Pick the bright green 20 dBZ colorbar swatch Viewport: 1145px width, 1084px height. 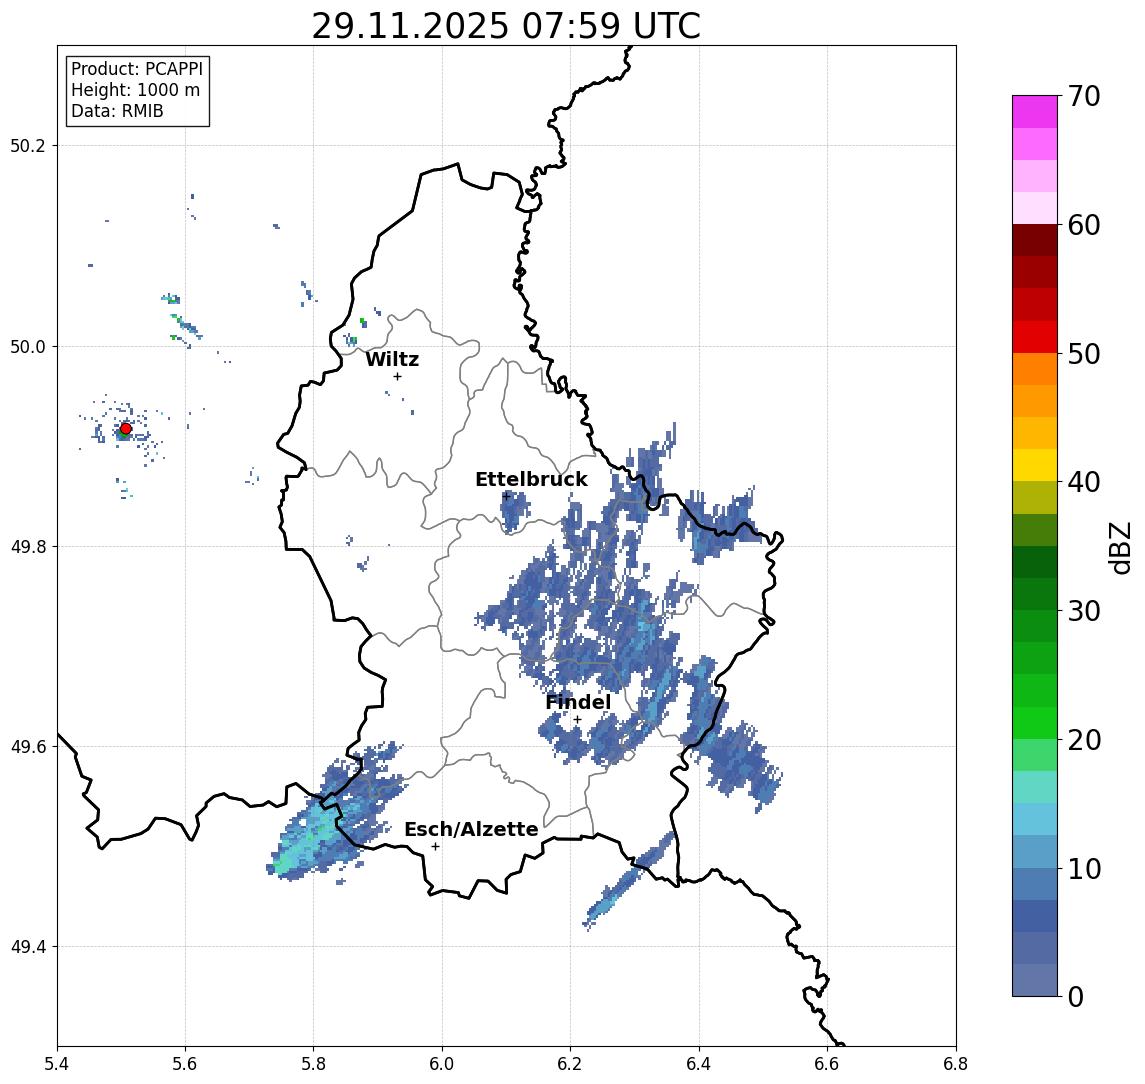tap(1035, 723)
